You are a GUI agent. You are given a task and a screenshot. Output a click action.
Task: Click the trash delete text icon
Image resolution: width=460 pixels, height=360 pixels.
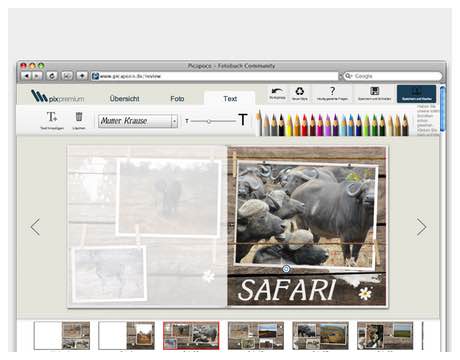[x=79, y=117]
